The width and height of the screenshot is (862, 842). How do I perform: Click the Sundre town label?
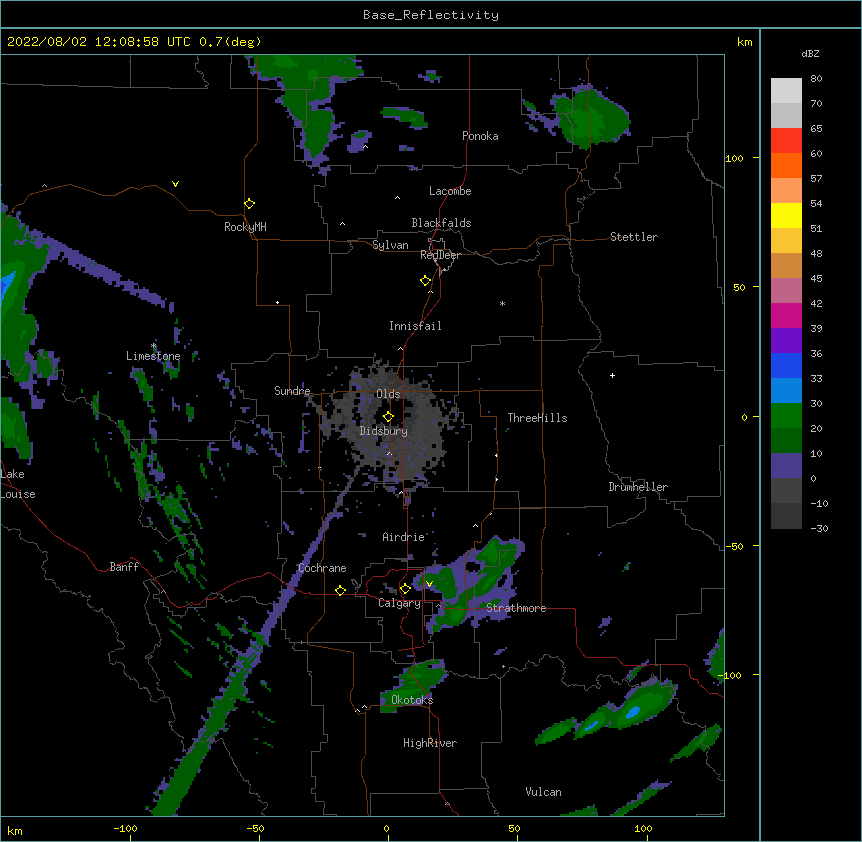292,391
